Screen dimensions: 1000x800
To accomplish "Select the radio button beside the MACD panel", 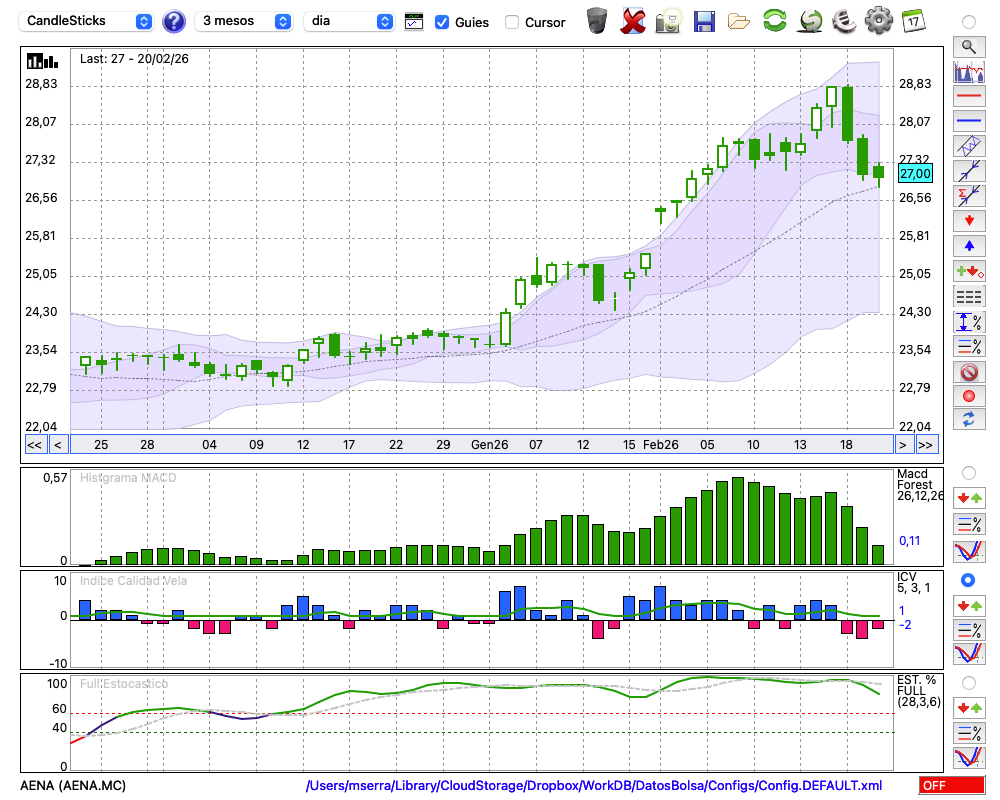I will coord(968,472).
